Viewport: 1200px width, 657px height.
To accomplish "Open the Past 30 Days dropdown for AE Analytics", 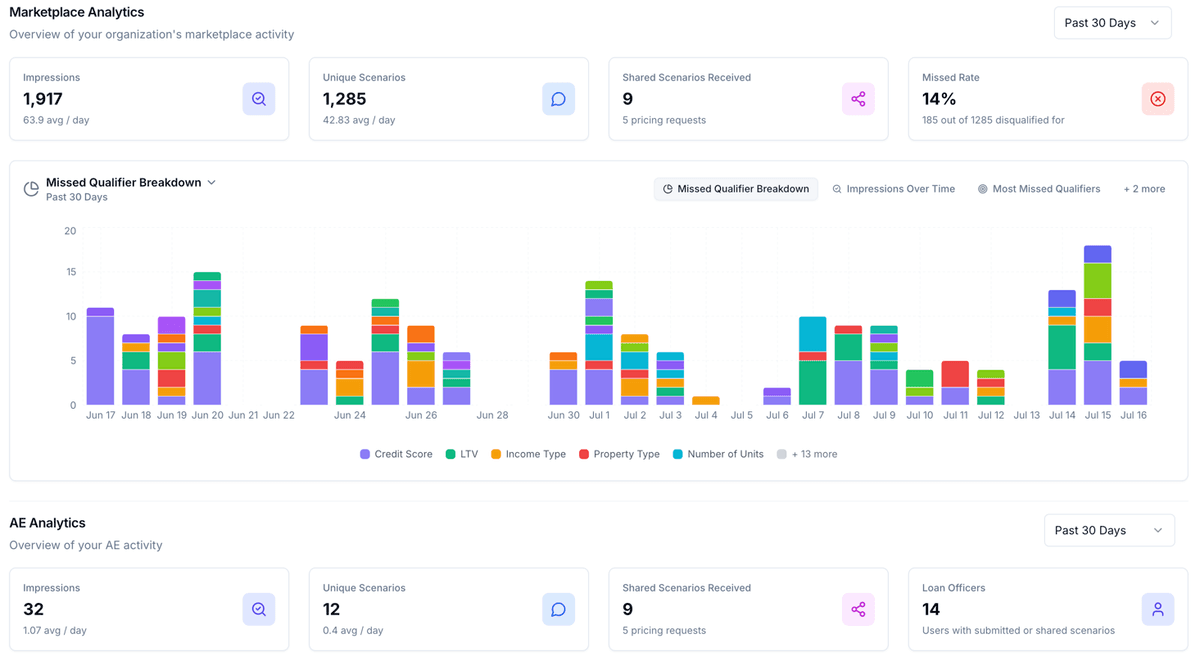I will click(1109, 530).
